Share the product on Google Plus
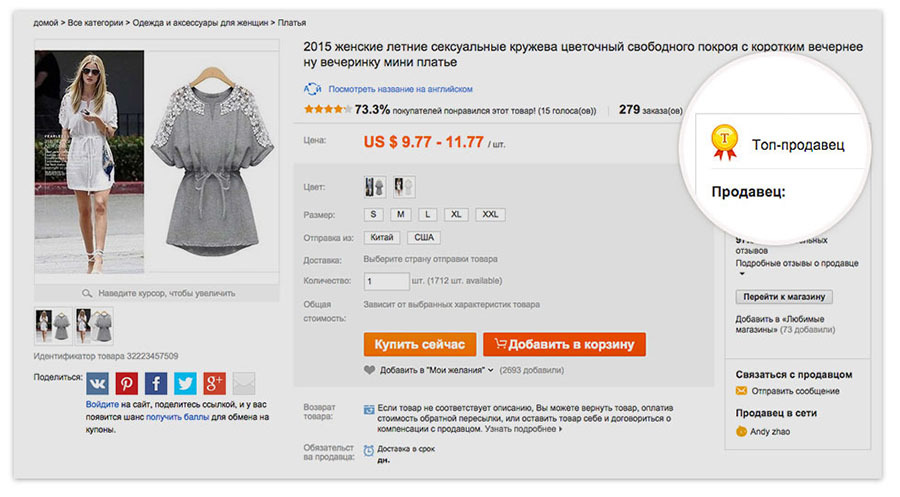 tap(214, 384)
